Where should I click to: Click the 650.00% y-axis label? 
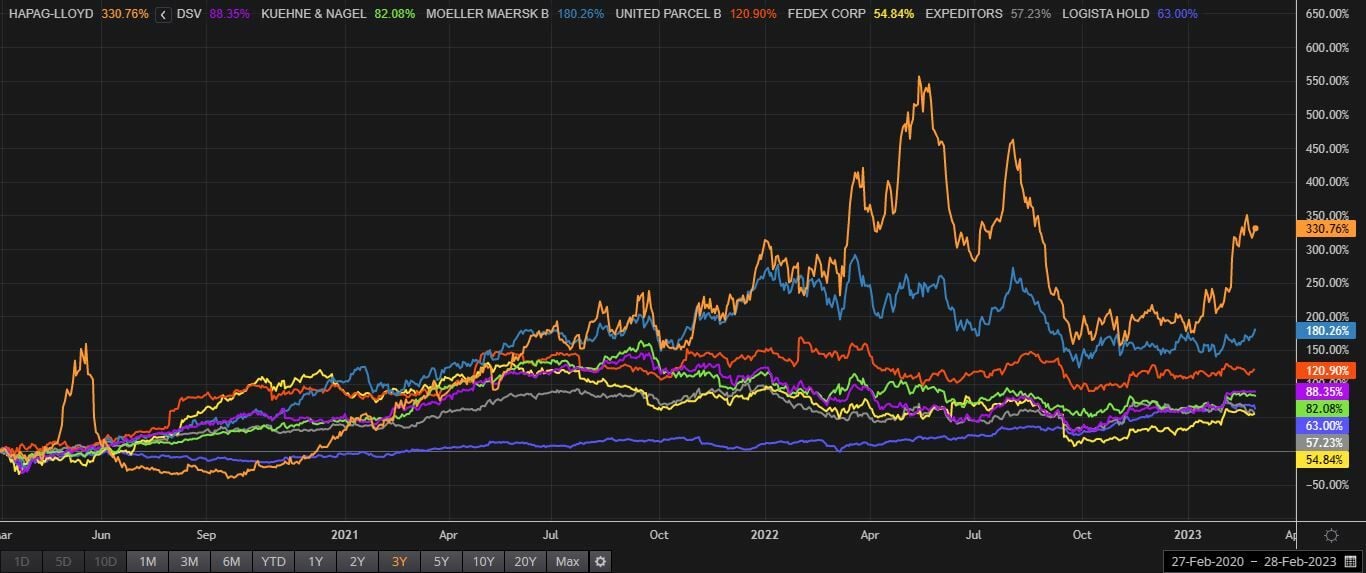[1328, 14]
